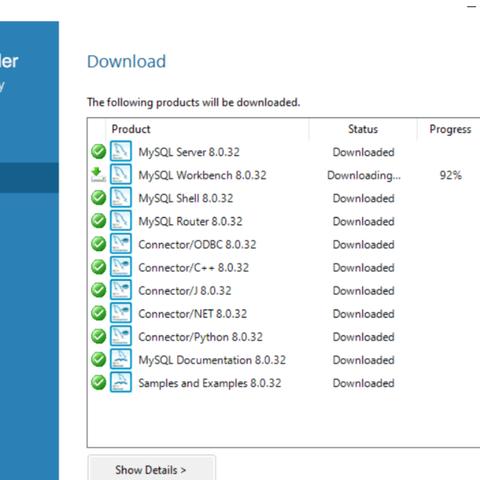Select the MySQL Shell 8.0.32 row name
The width and height of the screenshot is (480, 480).
[x=186, y=198]
